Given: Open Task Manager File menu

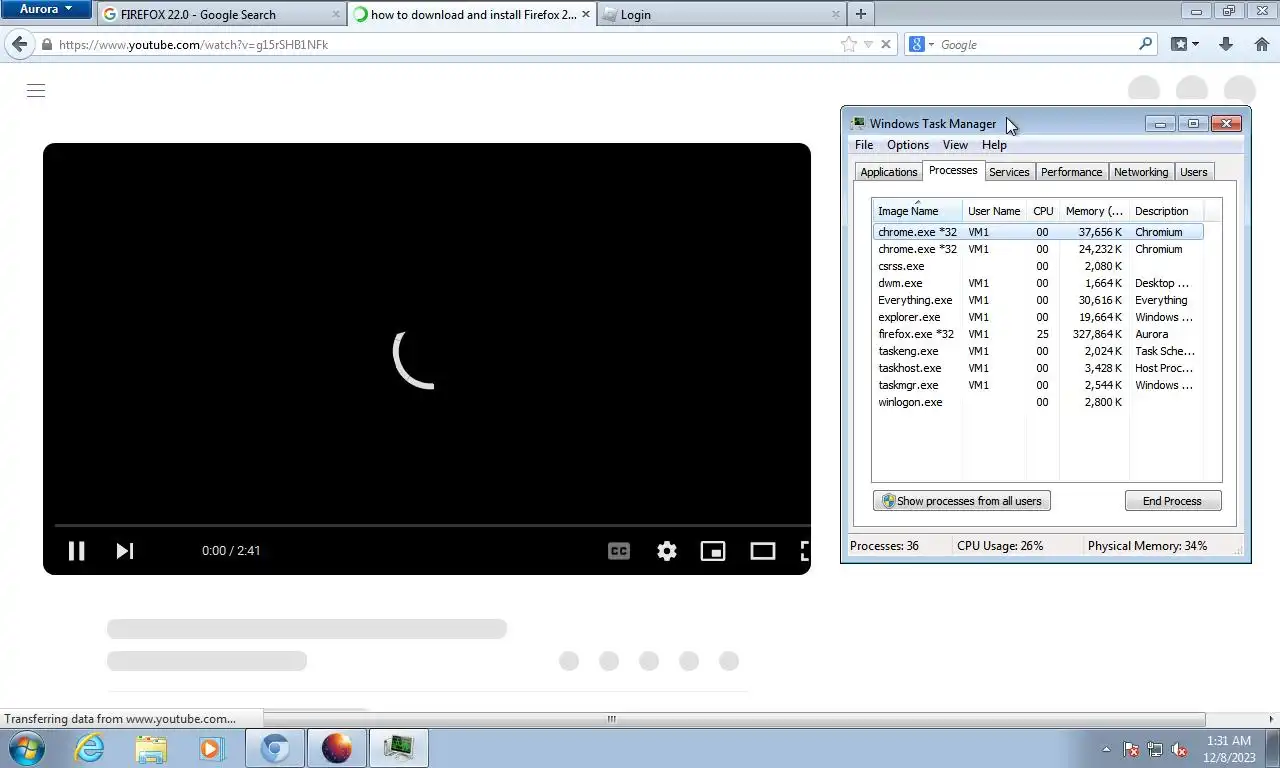Looking at the screenshot, I should (864, 145).
